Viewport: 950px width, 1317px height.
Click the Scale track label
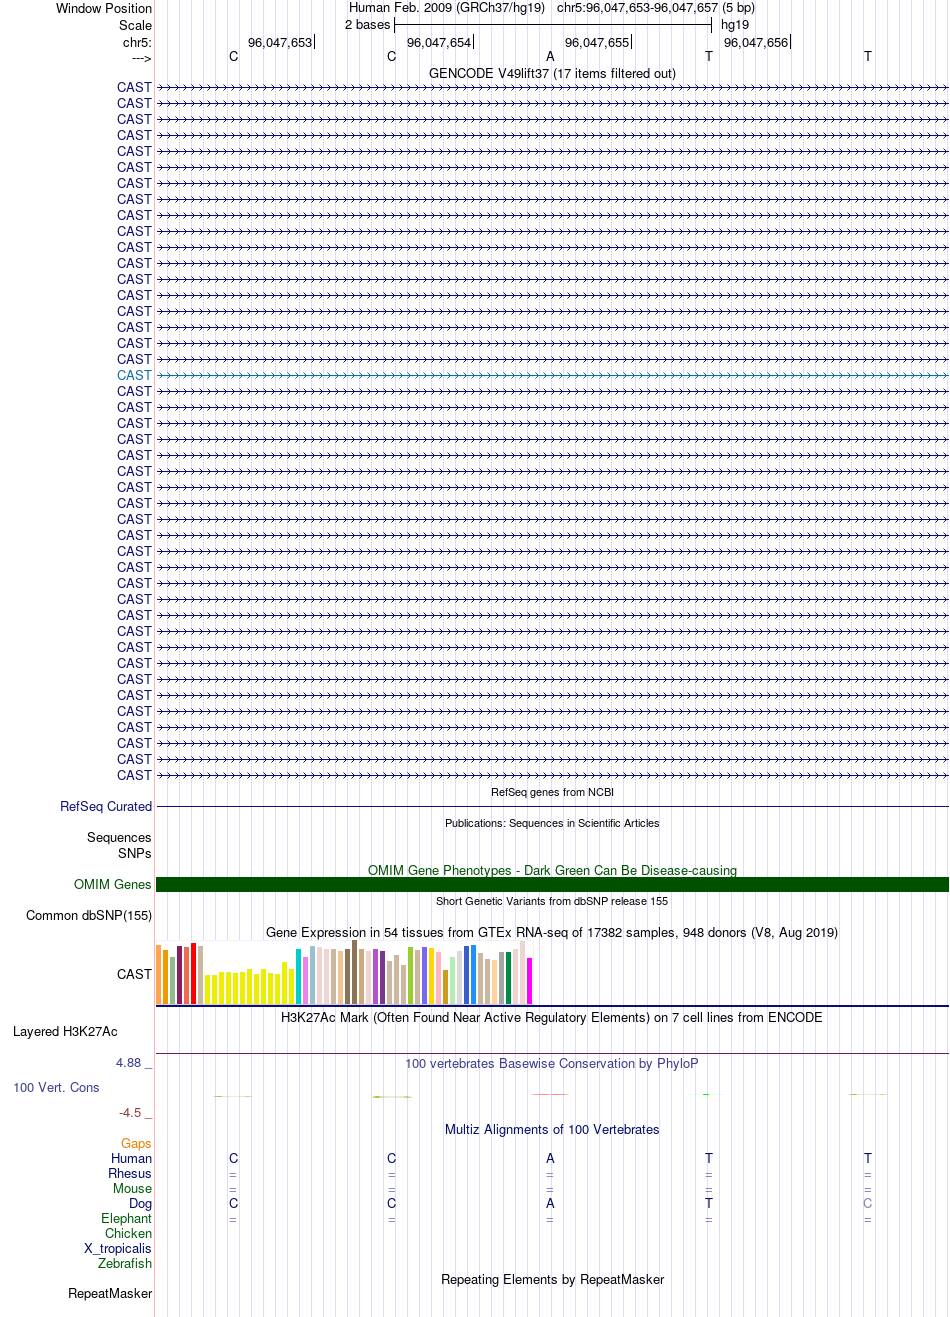[x=135, y=25]
